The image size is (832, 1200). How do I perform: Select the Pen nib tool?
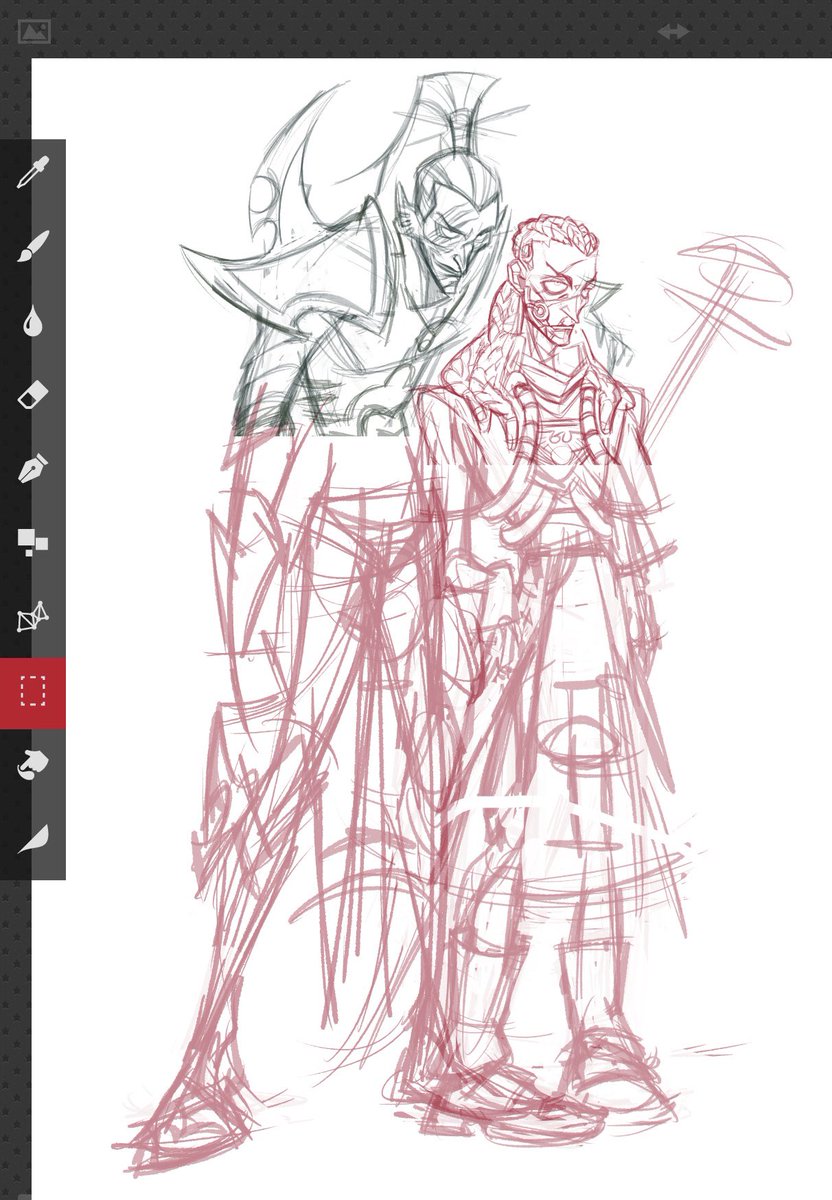(33, 468)
